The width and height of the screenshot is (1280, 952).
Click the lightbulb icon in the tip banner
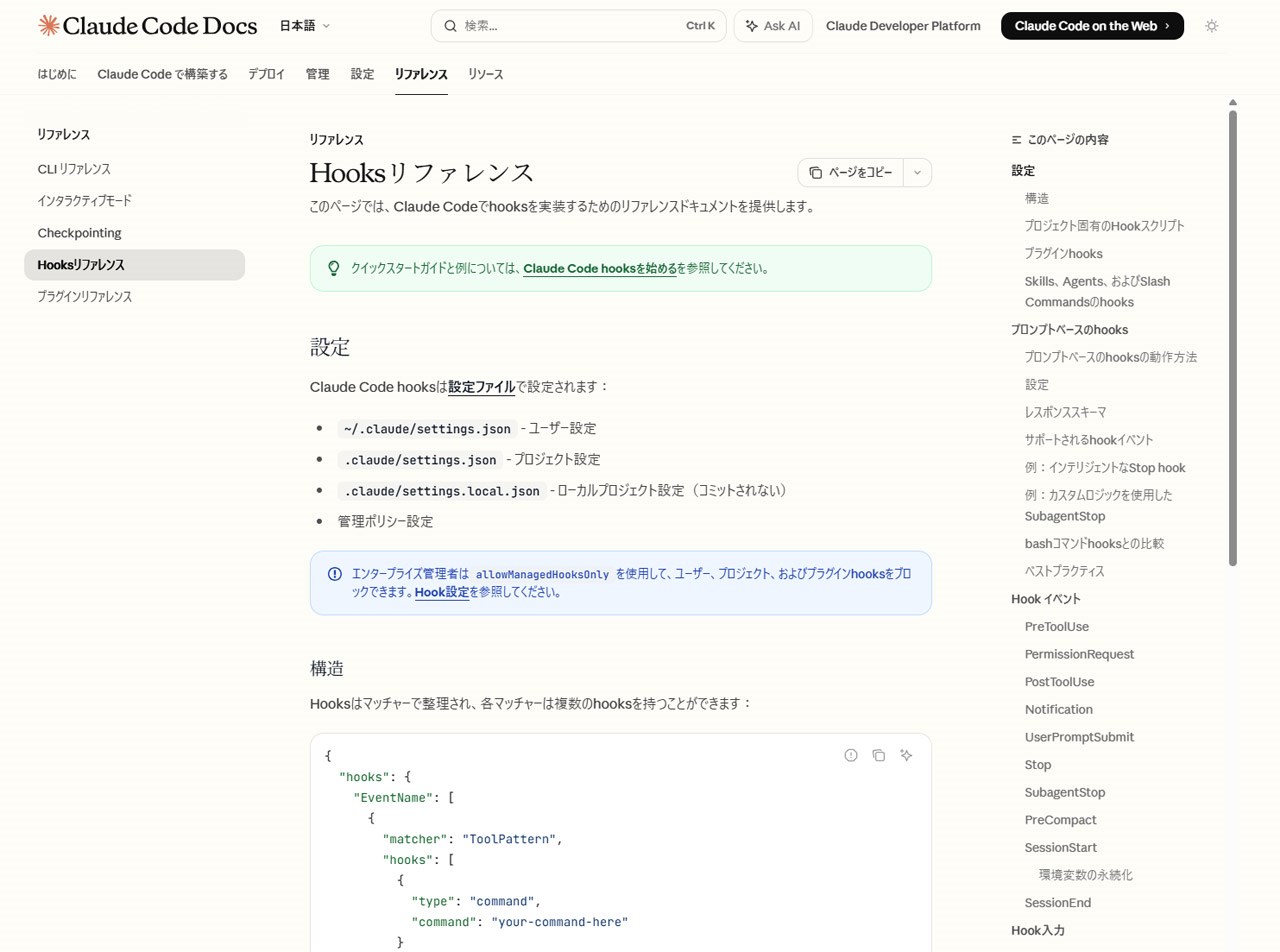334,267
